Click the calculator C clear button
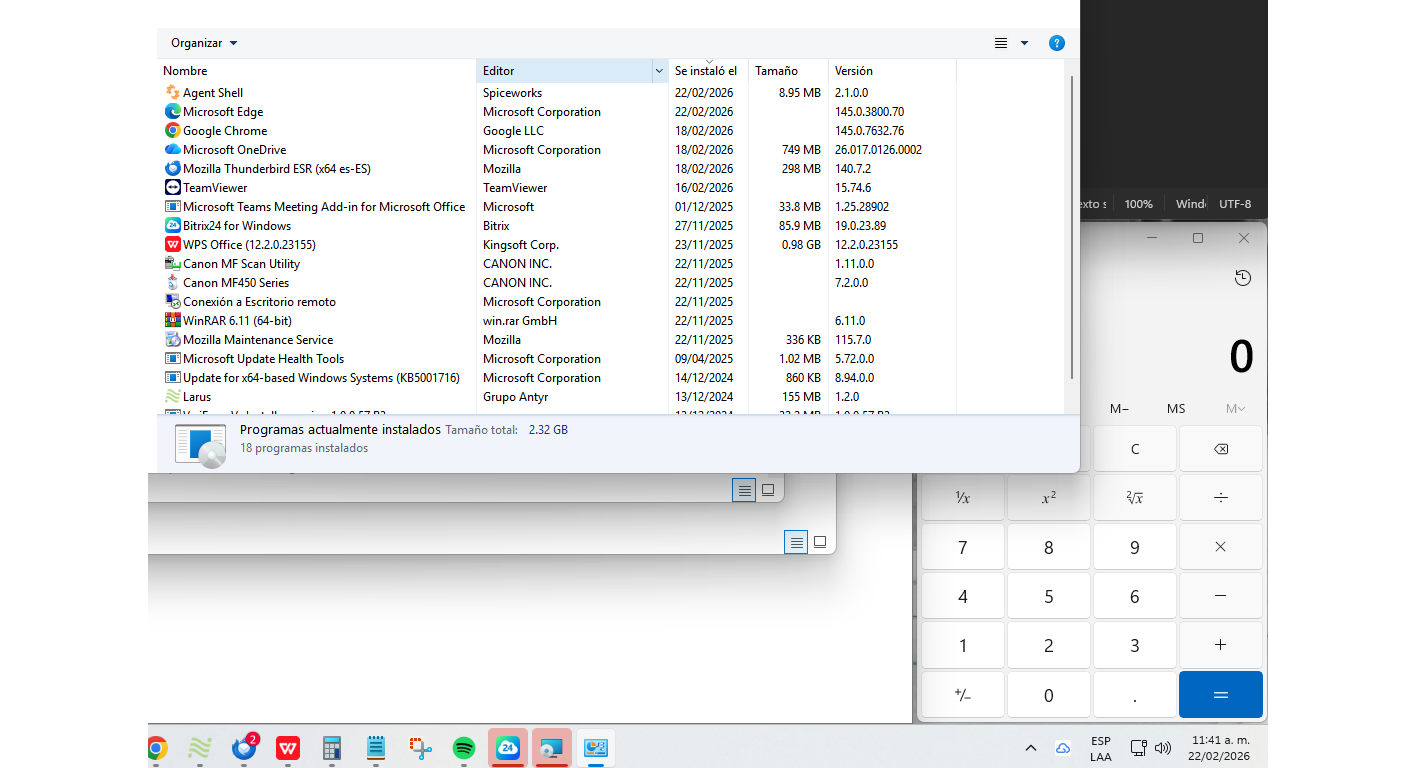 1134,449
